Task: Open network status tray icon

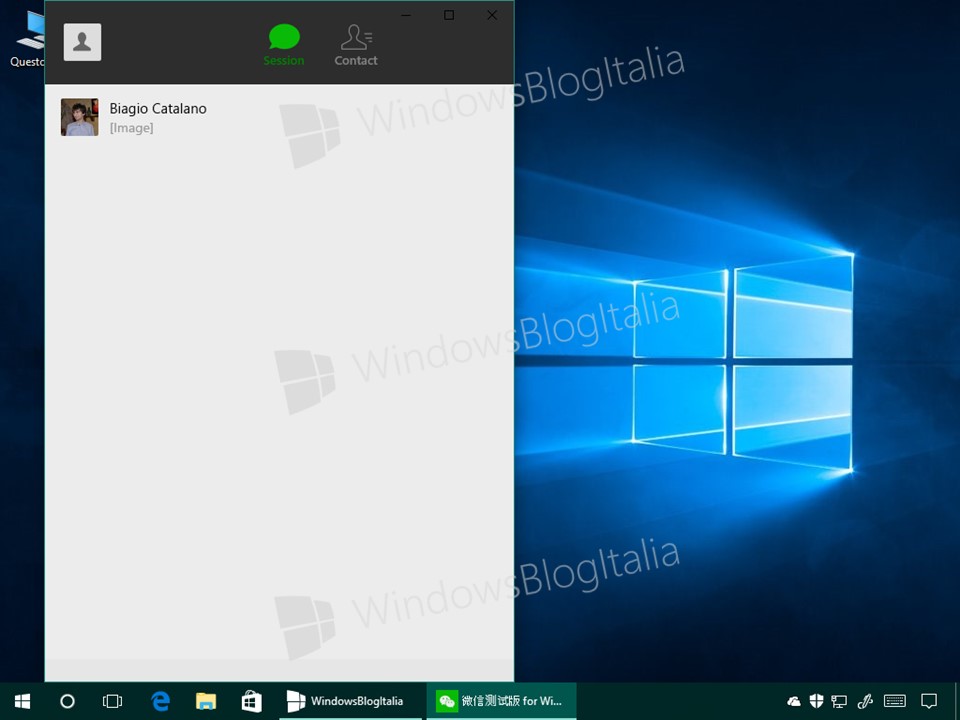Action: pyautogui.click(x=839, y=701)
